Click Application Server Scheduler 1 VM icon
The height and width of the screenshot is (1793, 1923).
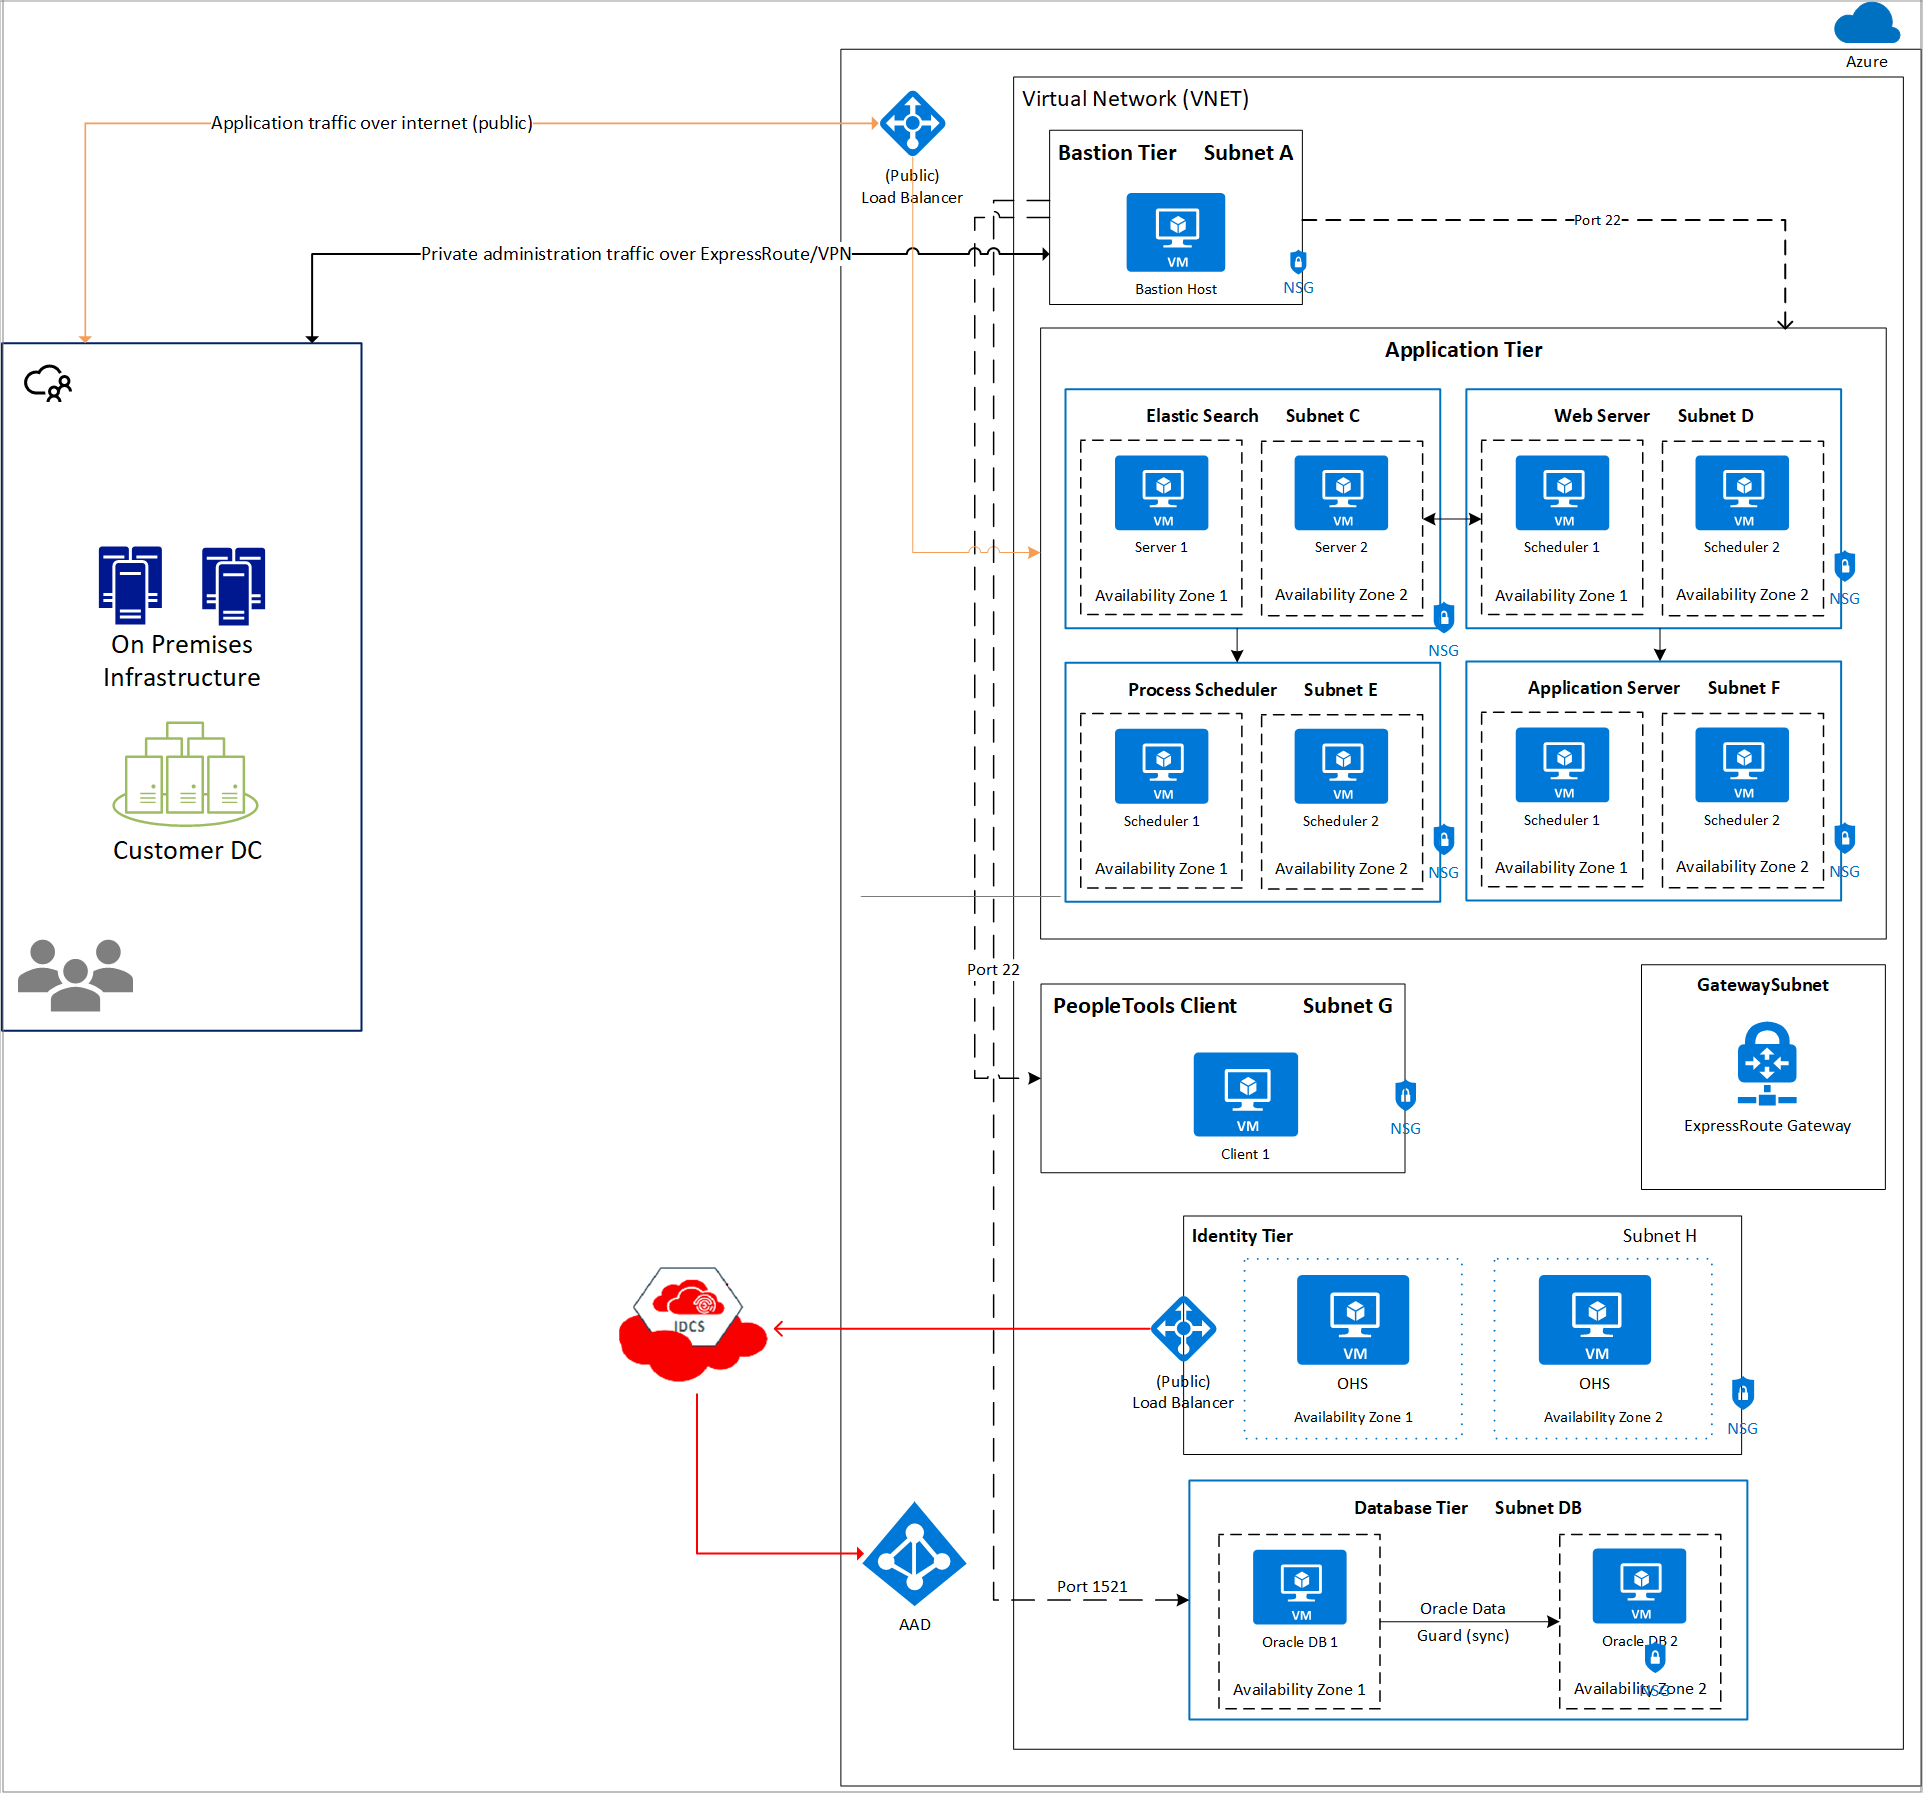pyautogui.click(x=1562, y=765)
